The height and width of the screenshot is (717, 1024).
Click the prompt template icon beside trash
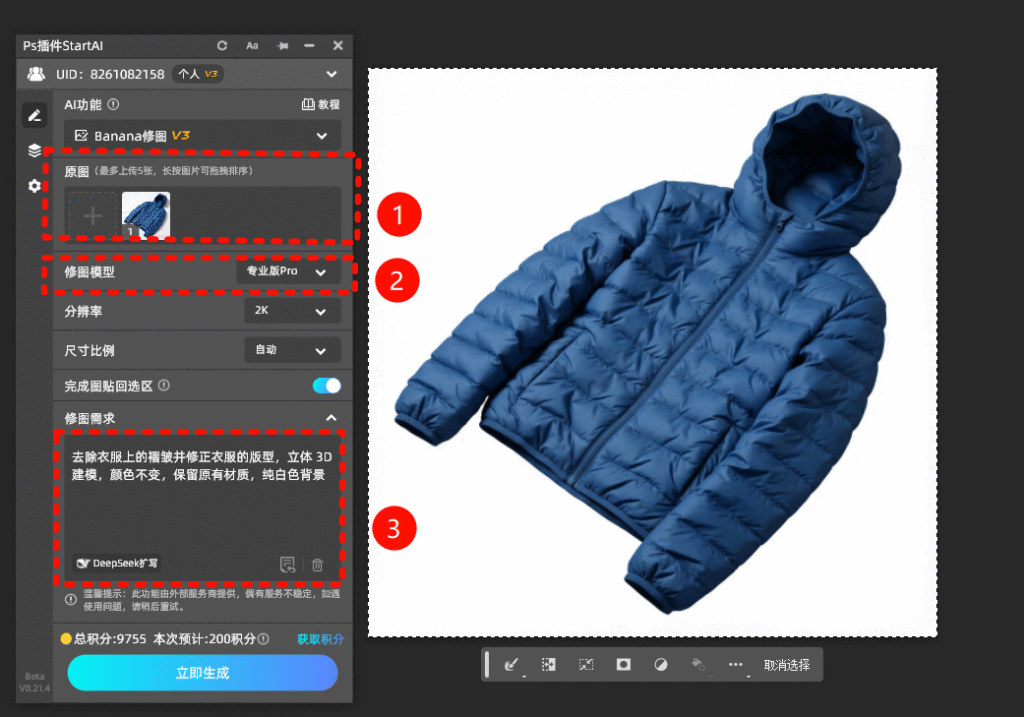tap(288, 565)
